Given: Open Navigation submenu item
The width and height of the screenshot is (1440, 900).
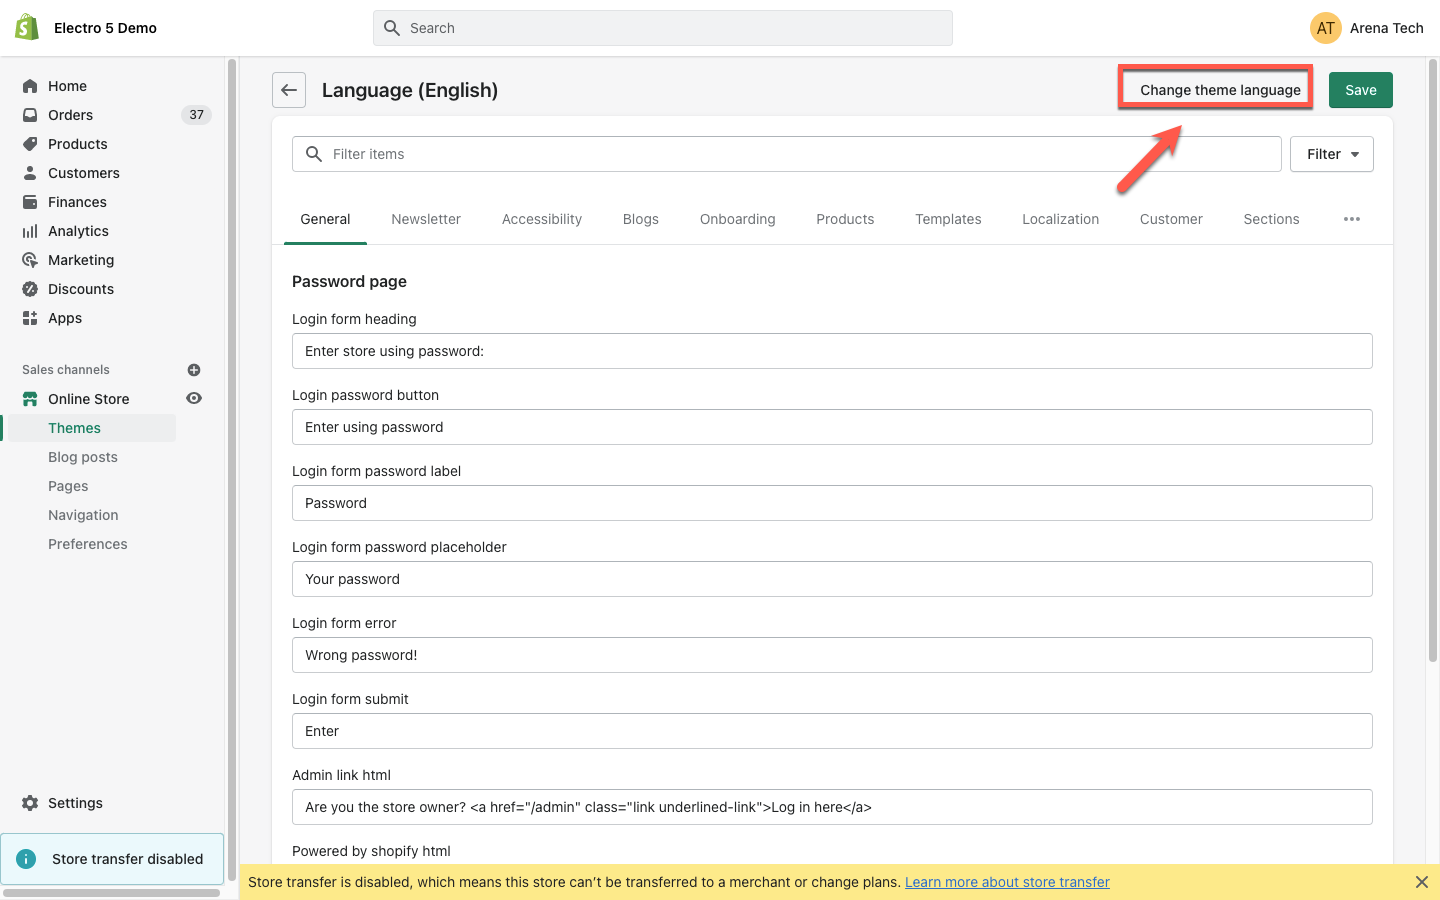Looking at the screenshot, I should click(x=83, y=515).
